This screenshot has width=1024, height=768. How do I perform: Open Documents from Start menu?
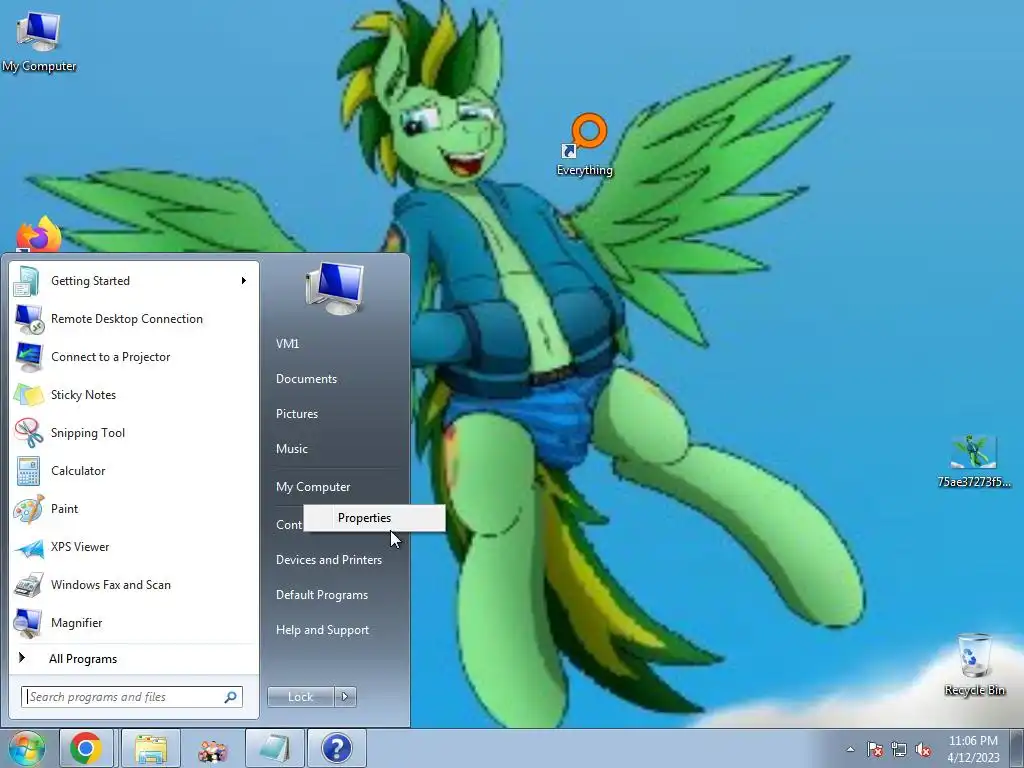306,379
